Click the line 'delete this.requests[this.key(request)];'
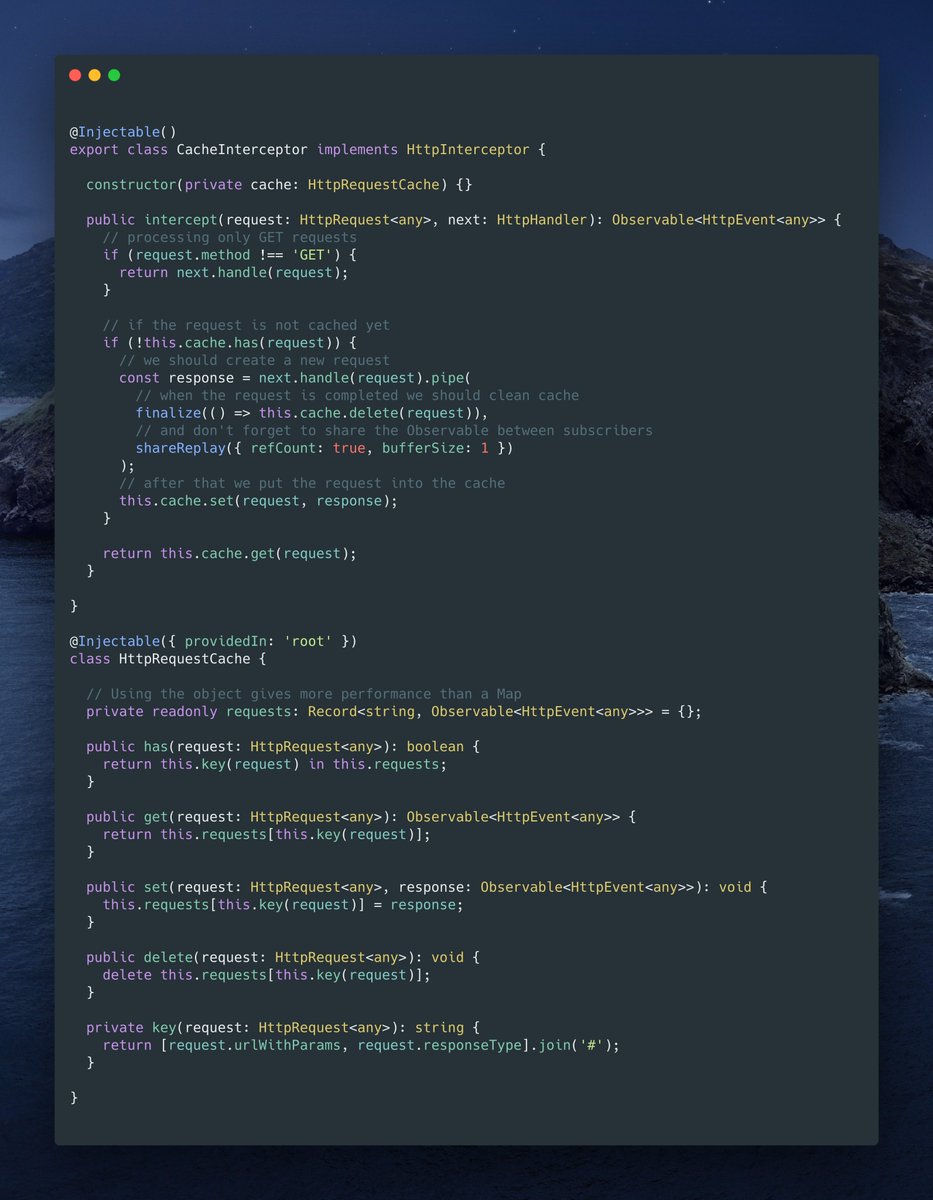This screenshot has height=1200, width=933. click(267, 975)
